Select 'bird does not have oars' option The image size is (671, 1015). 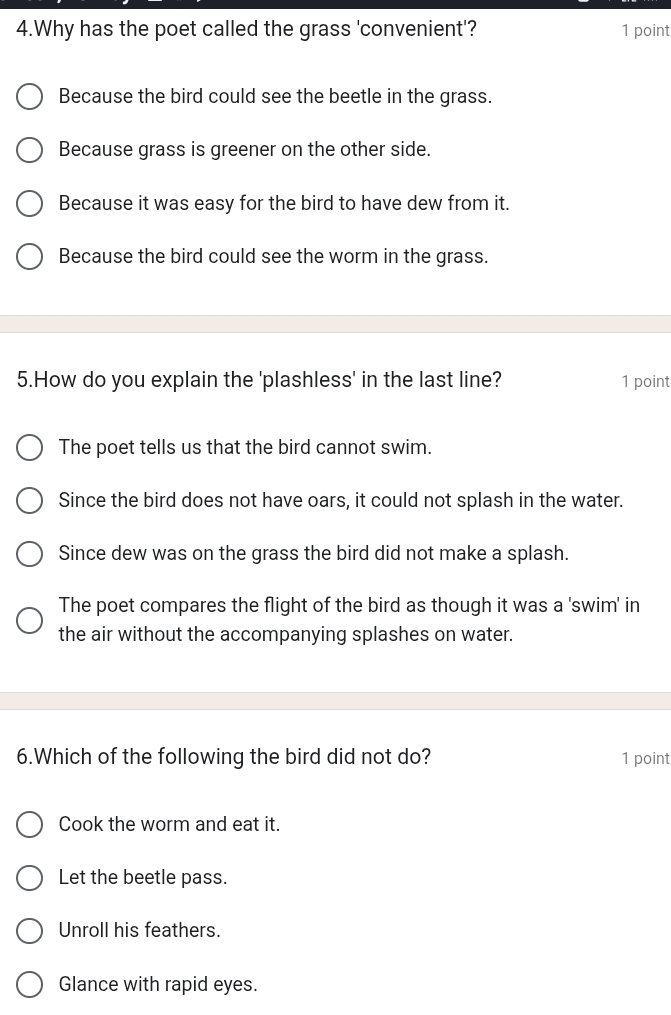tap(30, 501)
